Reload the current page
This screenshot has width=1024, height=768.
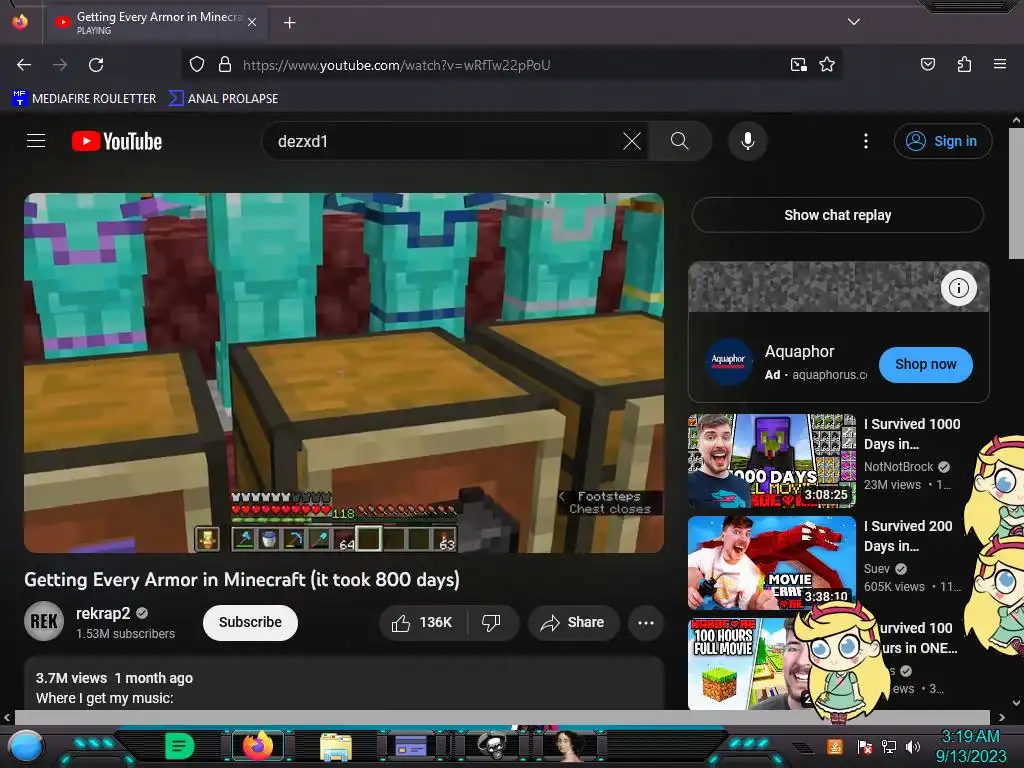tap(96, 65)
